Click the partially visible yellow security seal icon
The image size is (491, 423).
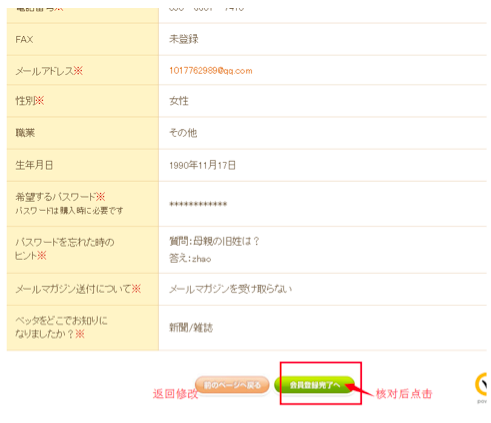point(482,384)
